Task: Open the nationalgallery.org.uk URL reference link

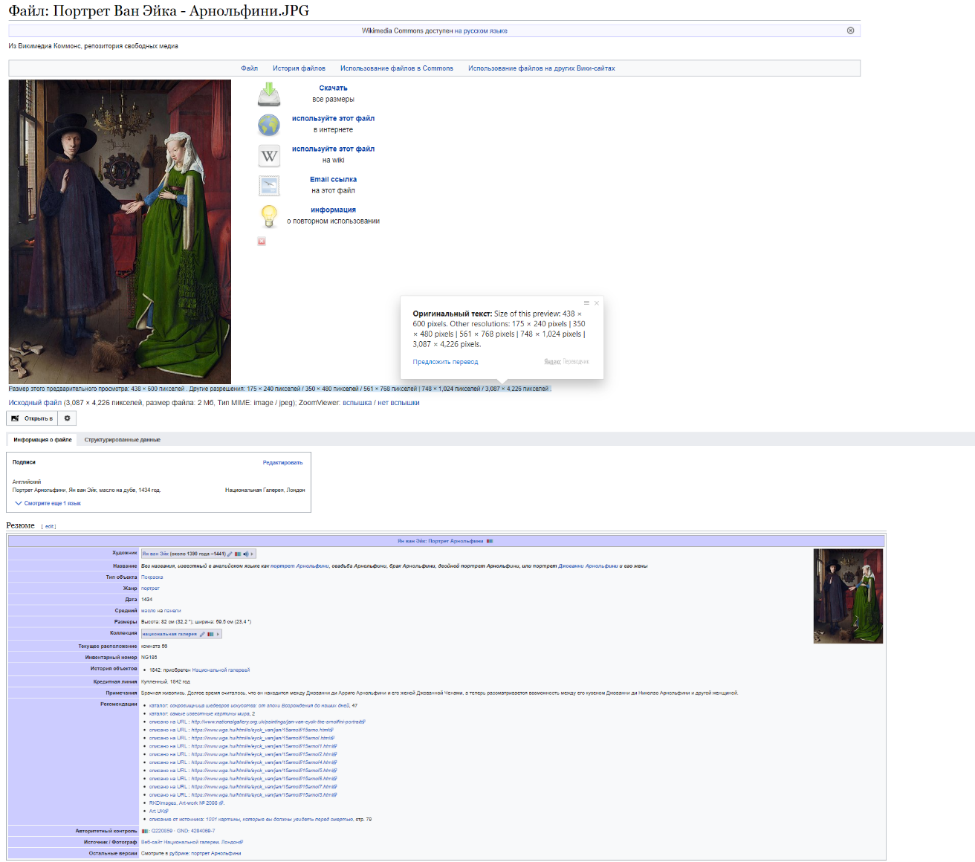Action: [278, 722]
